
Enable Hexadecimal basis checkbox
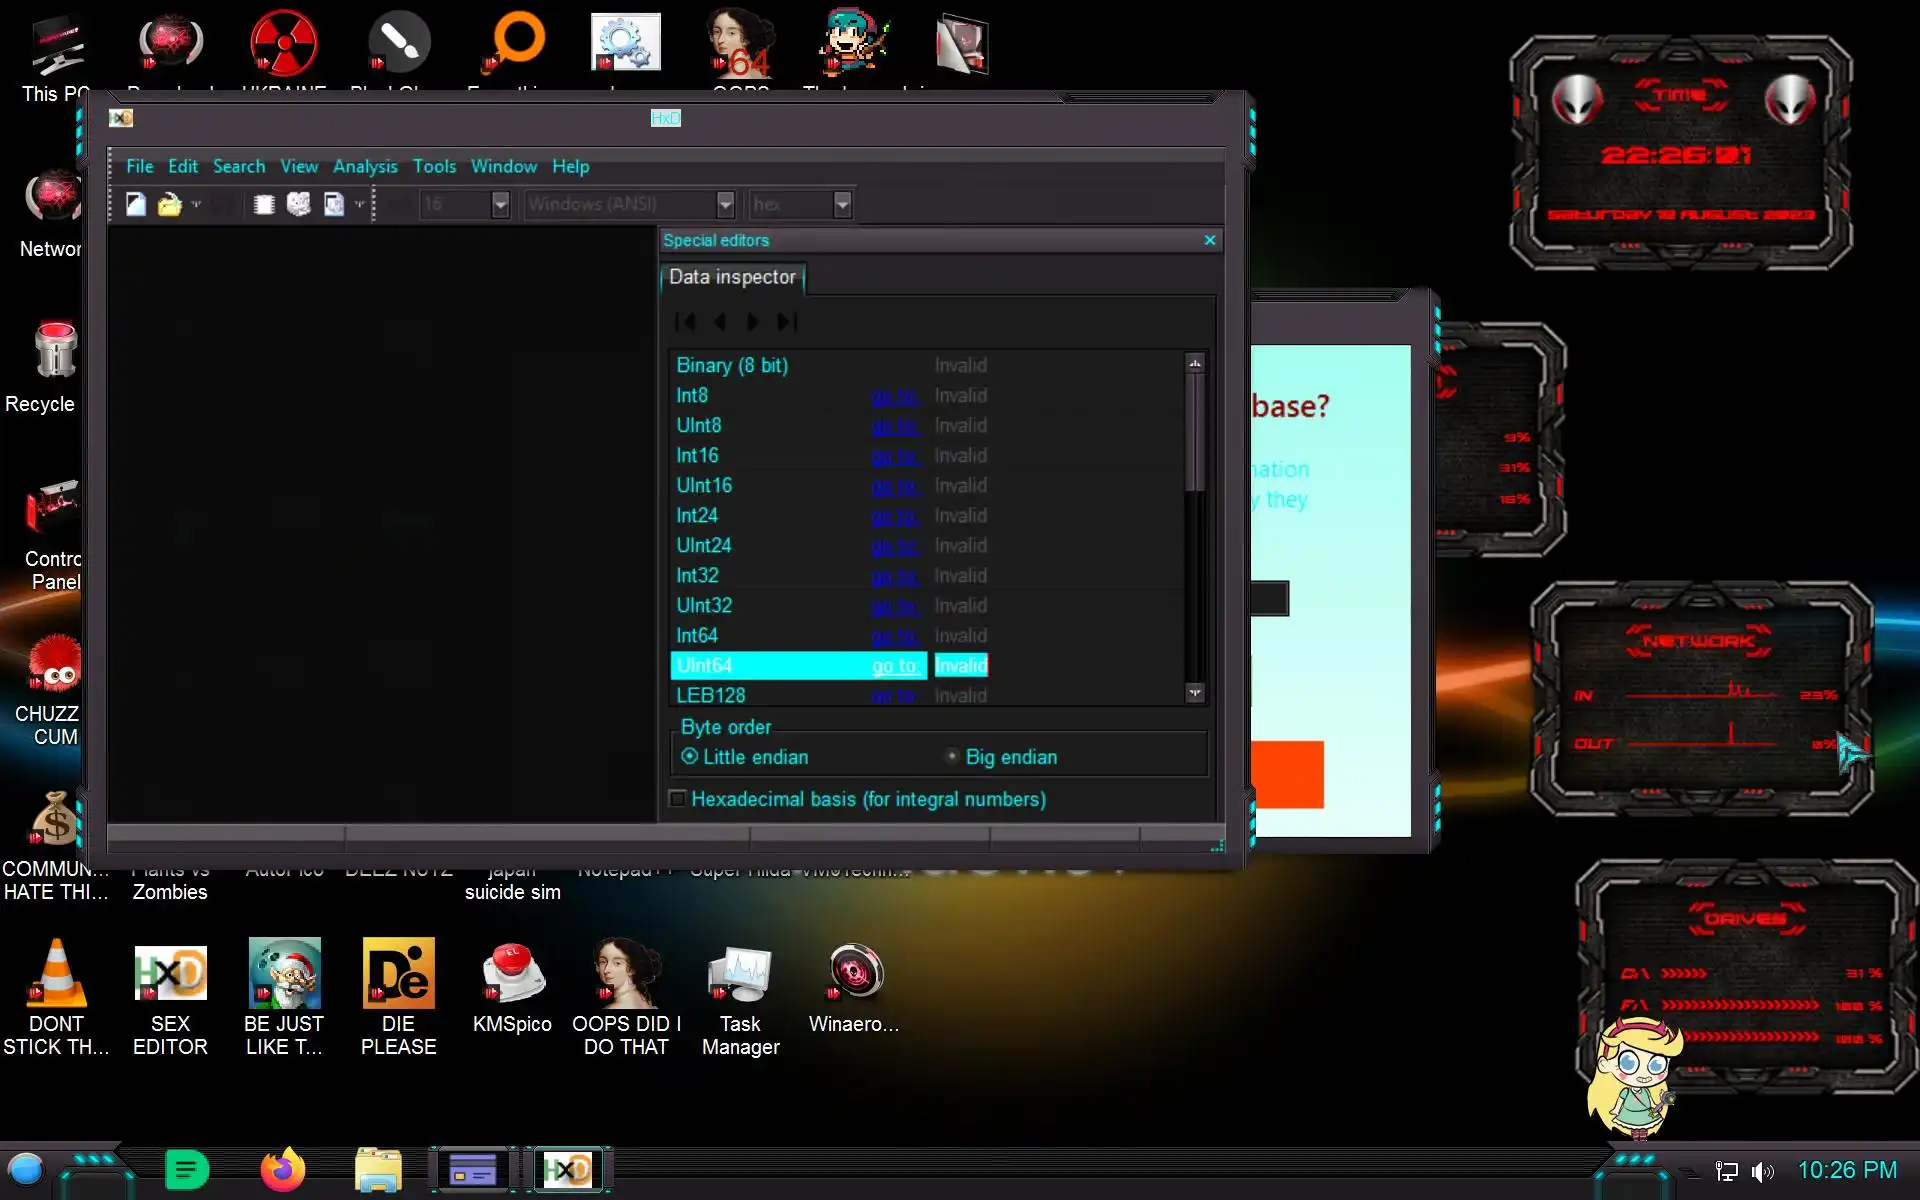(678, 799)
